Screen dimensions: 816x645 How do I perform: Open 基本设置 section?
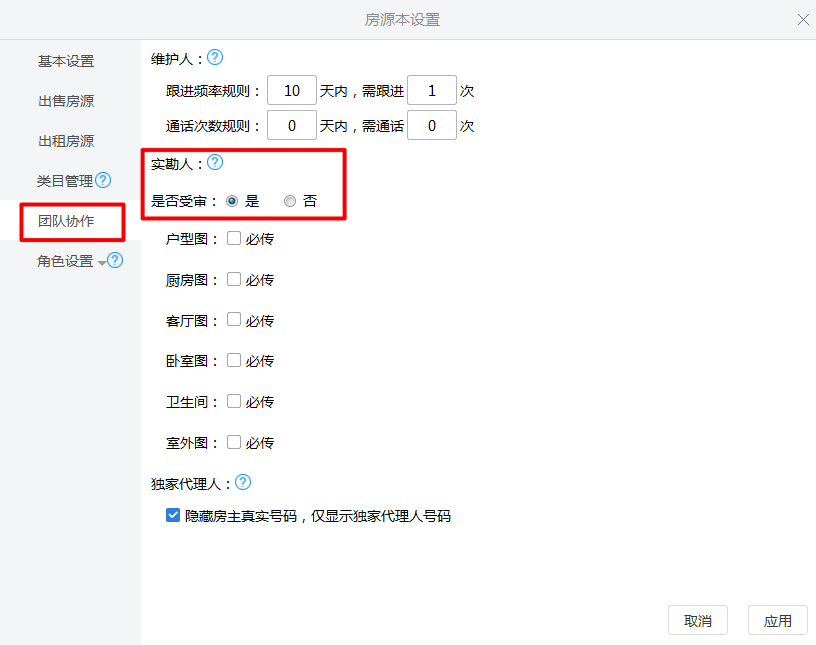(x=66, y=61)
